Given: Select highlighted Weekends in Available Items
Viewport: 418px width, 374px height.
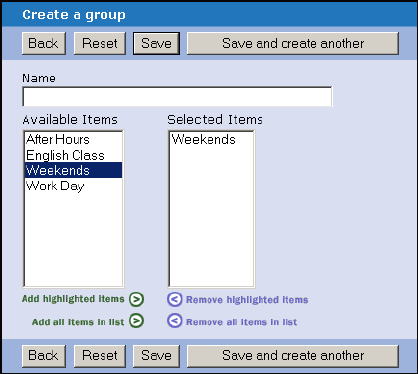Looking at the screenshot, I should pyautogui.click(x=73, y=170).
